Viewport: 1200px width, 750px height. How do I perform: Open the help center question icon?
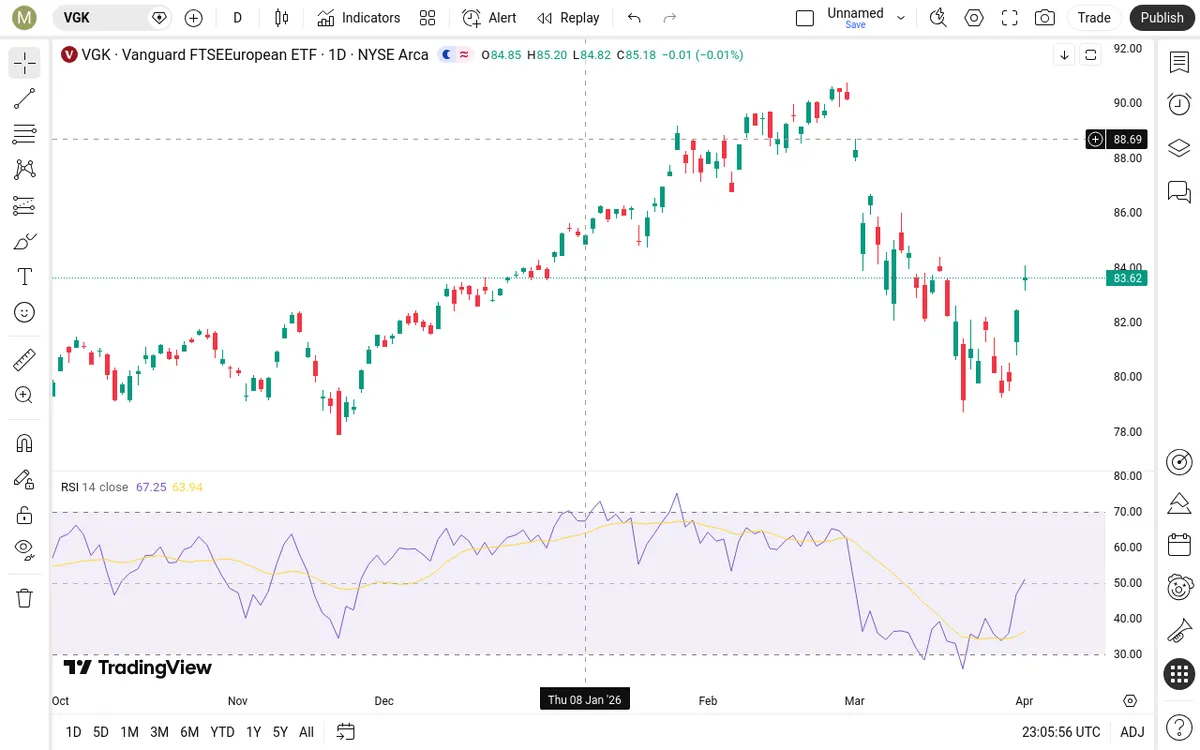[1179, 729]
